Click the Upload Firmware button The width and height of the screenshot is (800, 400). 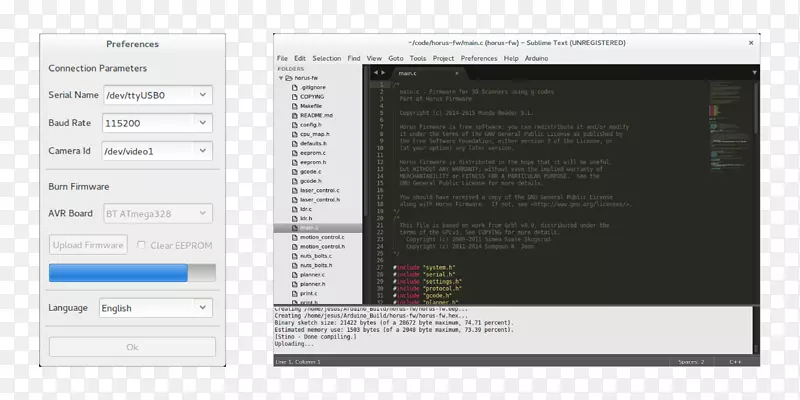coord(88,245)
